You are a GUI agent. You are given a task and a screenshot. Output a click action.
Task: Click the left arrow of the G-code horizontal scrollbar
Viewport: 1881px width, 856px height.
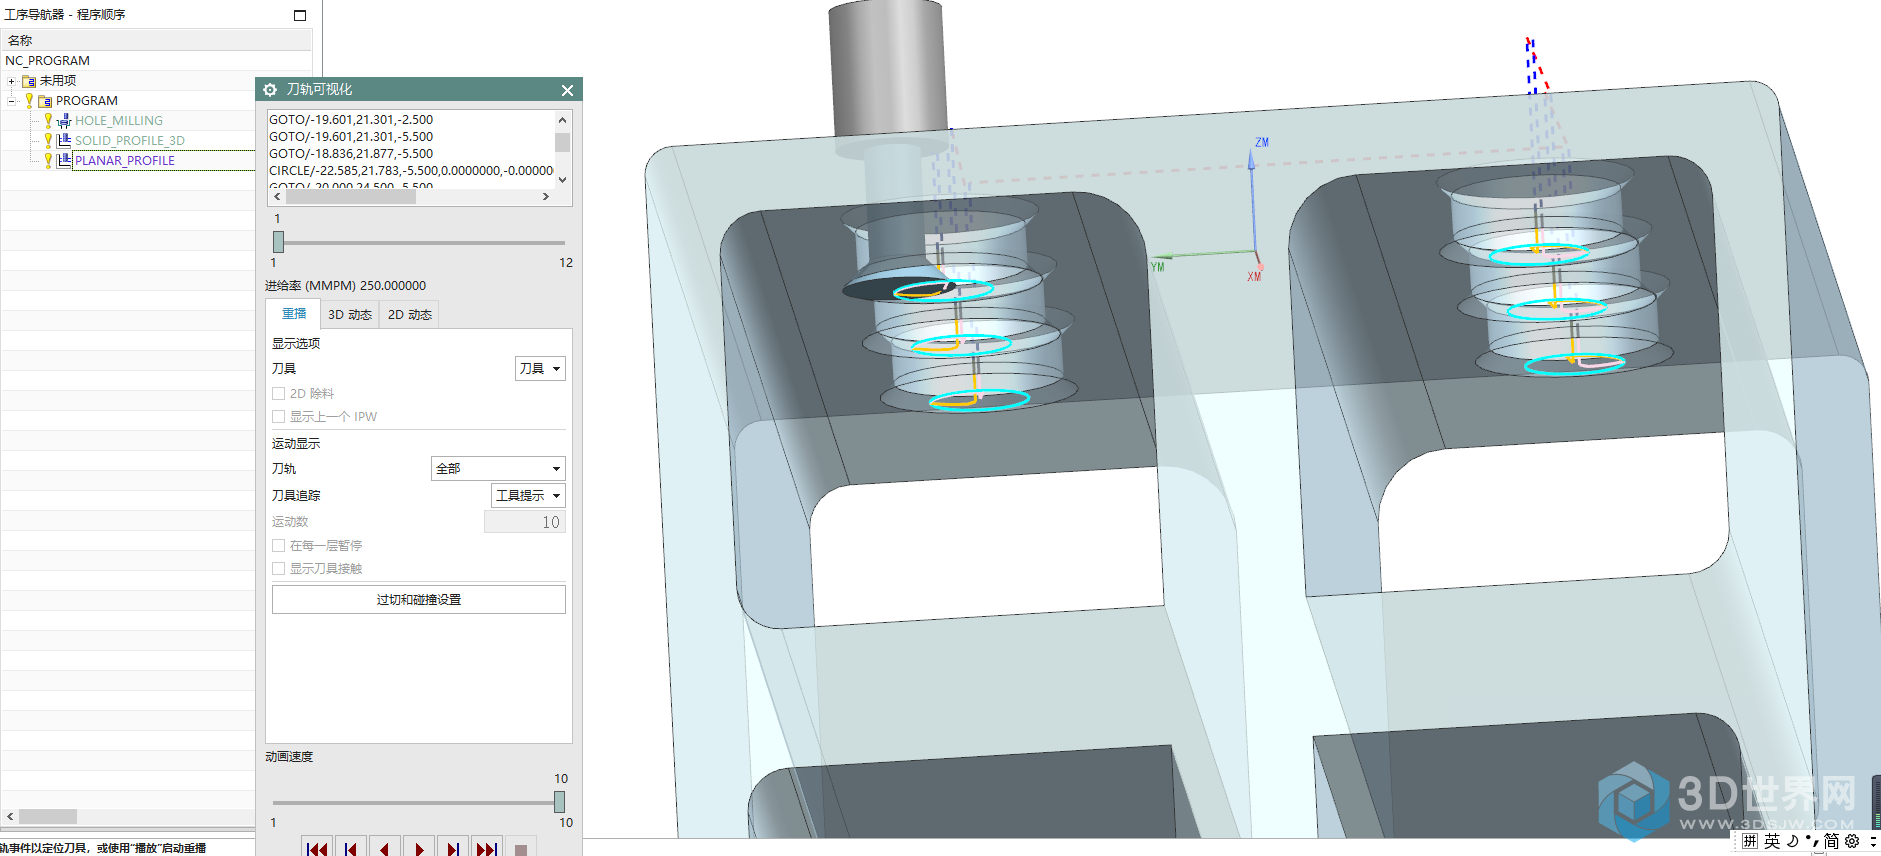click(x=277, y=197)
